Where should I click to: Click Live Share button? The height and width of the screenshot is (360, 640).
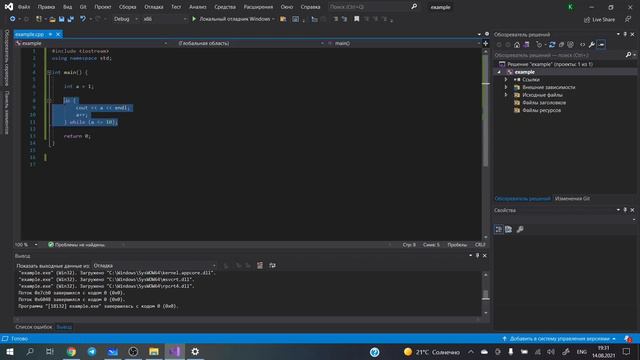pyautogui.click(x=599, y=19)
